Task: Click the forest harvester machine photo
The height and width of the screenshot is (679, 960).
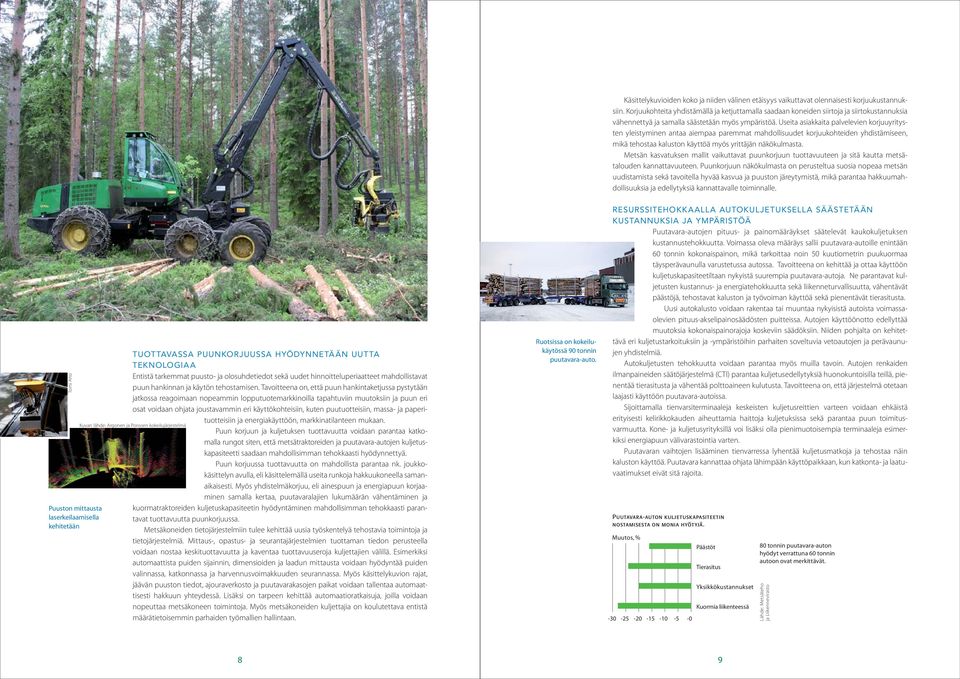Action: pos(214,160)
